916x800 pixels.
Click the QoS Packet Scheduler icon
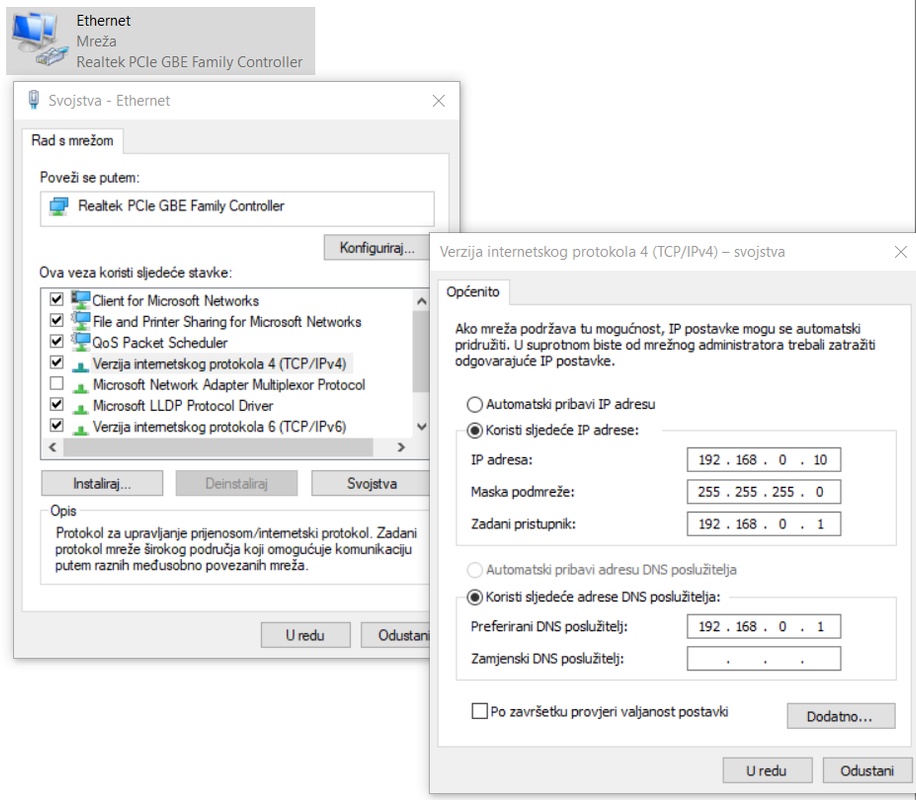(81, 341)
